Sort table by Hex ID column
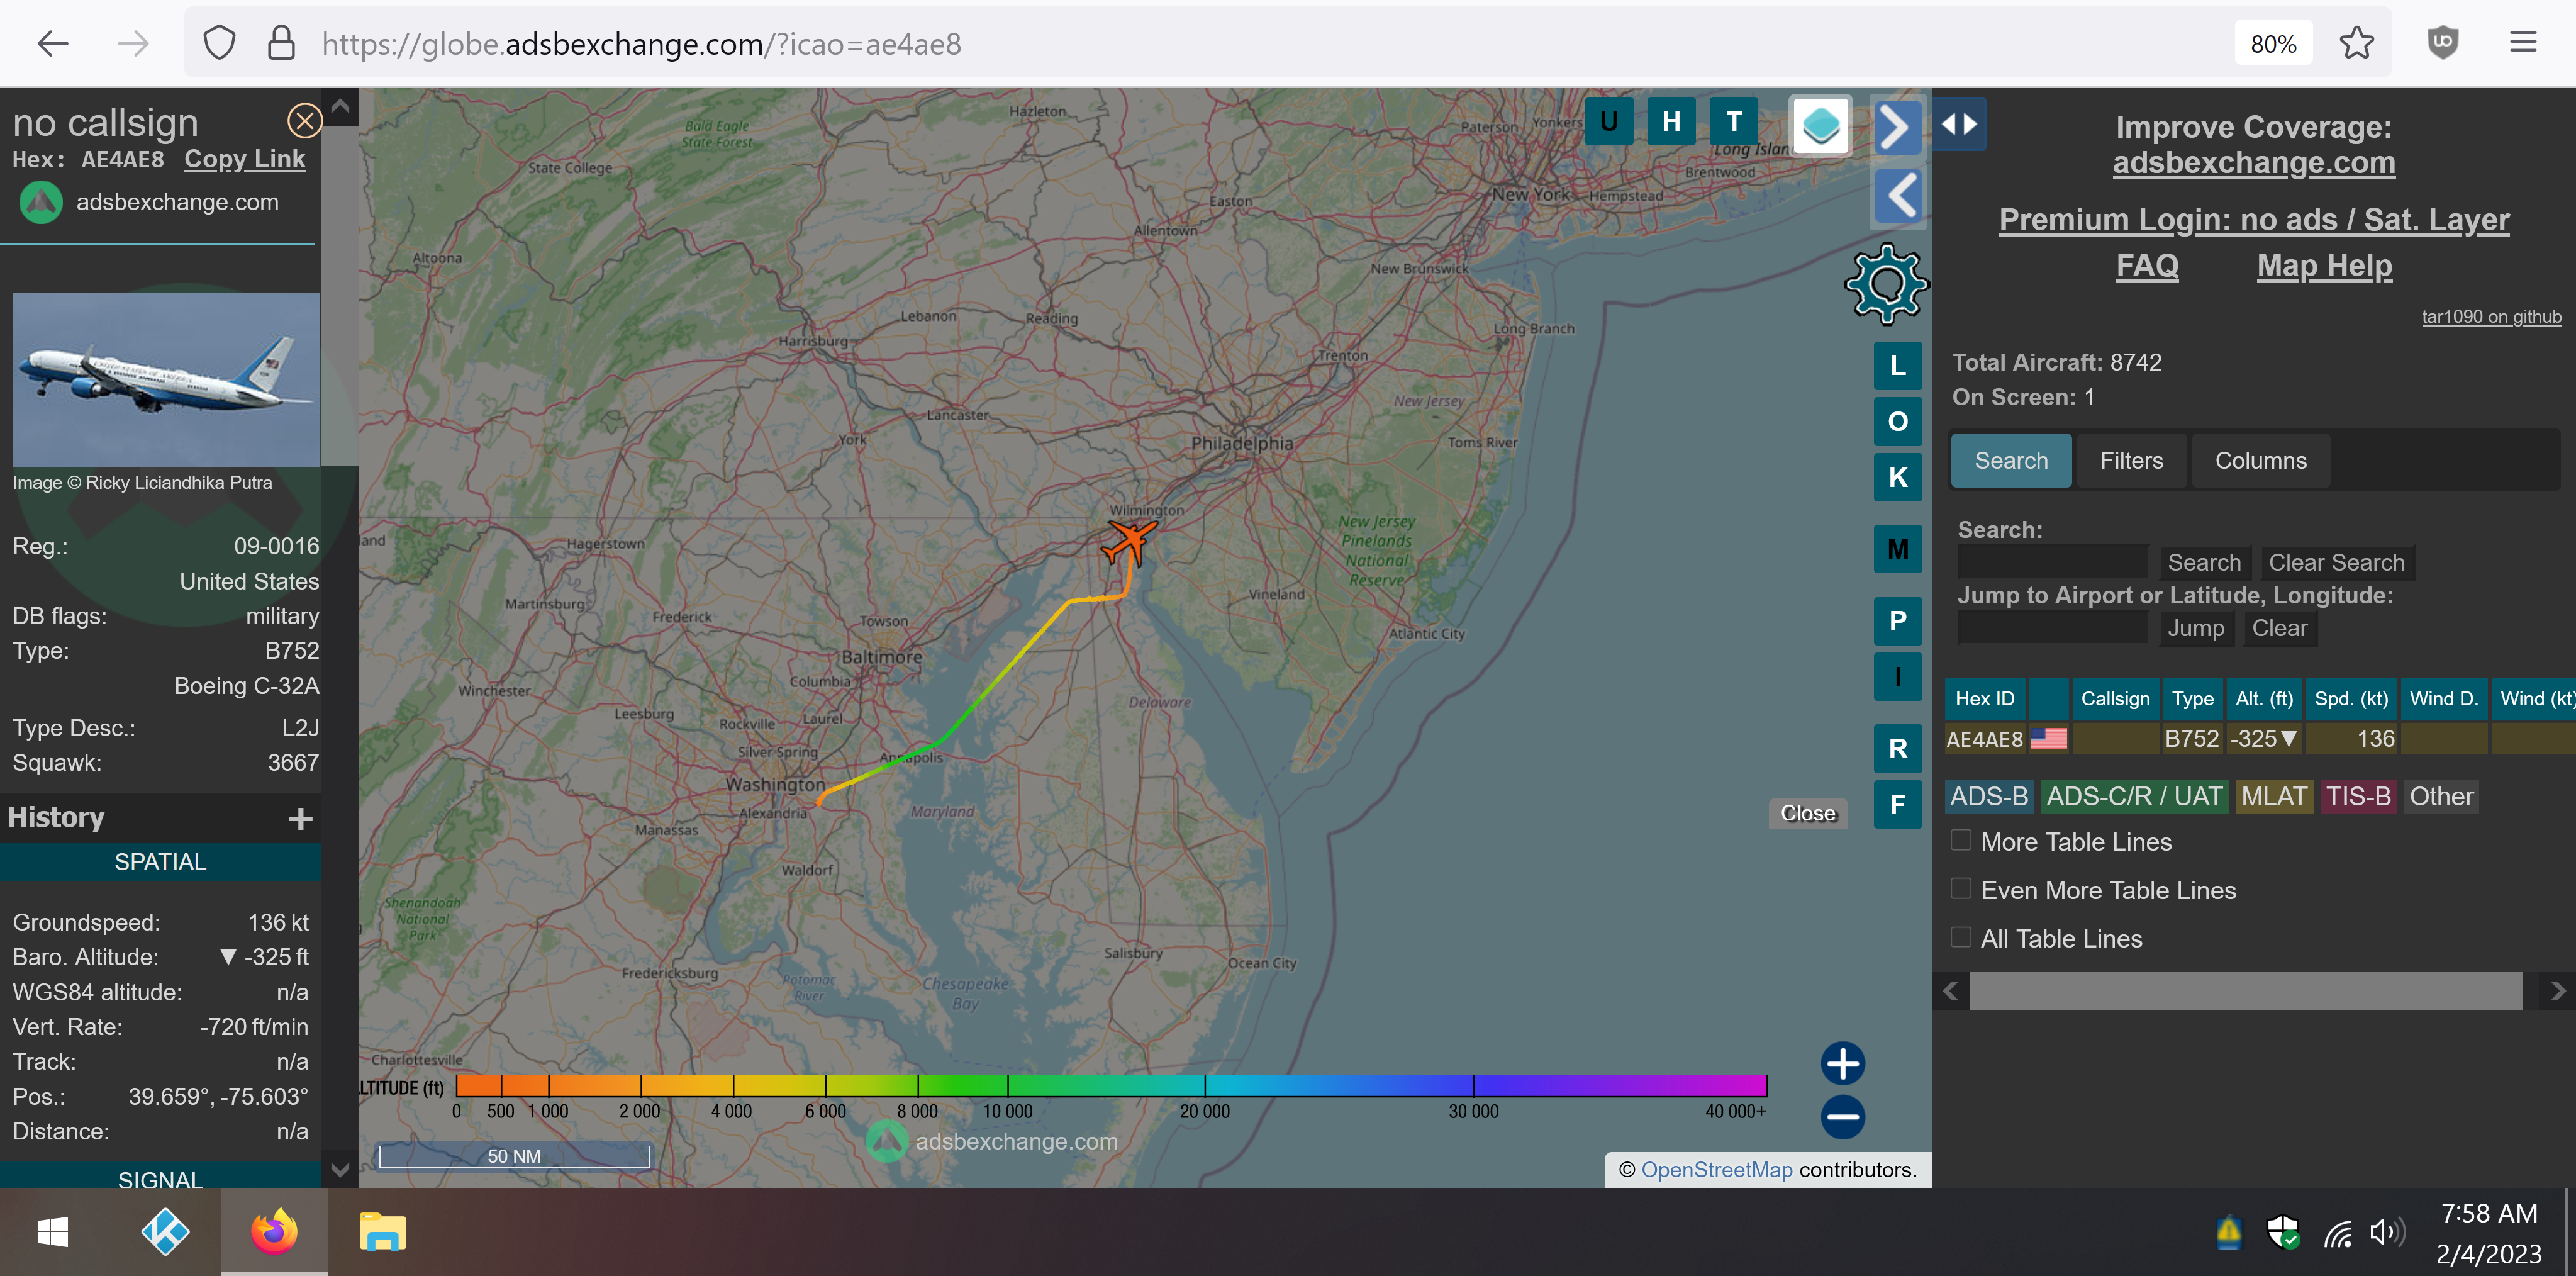 pos(1984,699)
